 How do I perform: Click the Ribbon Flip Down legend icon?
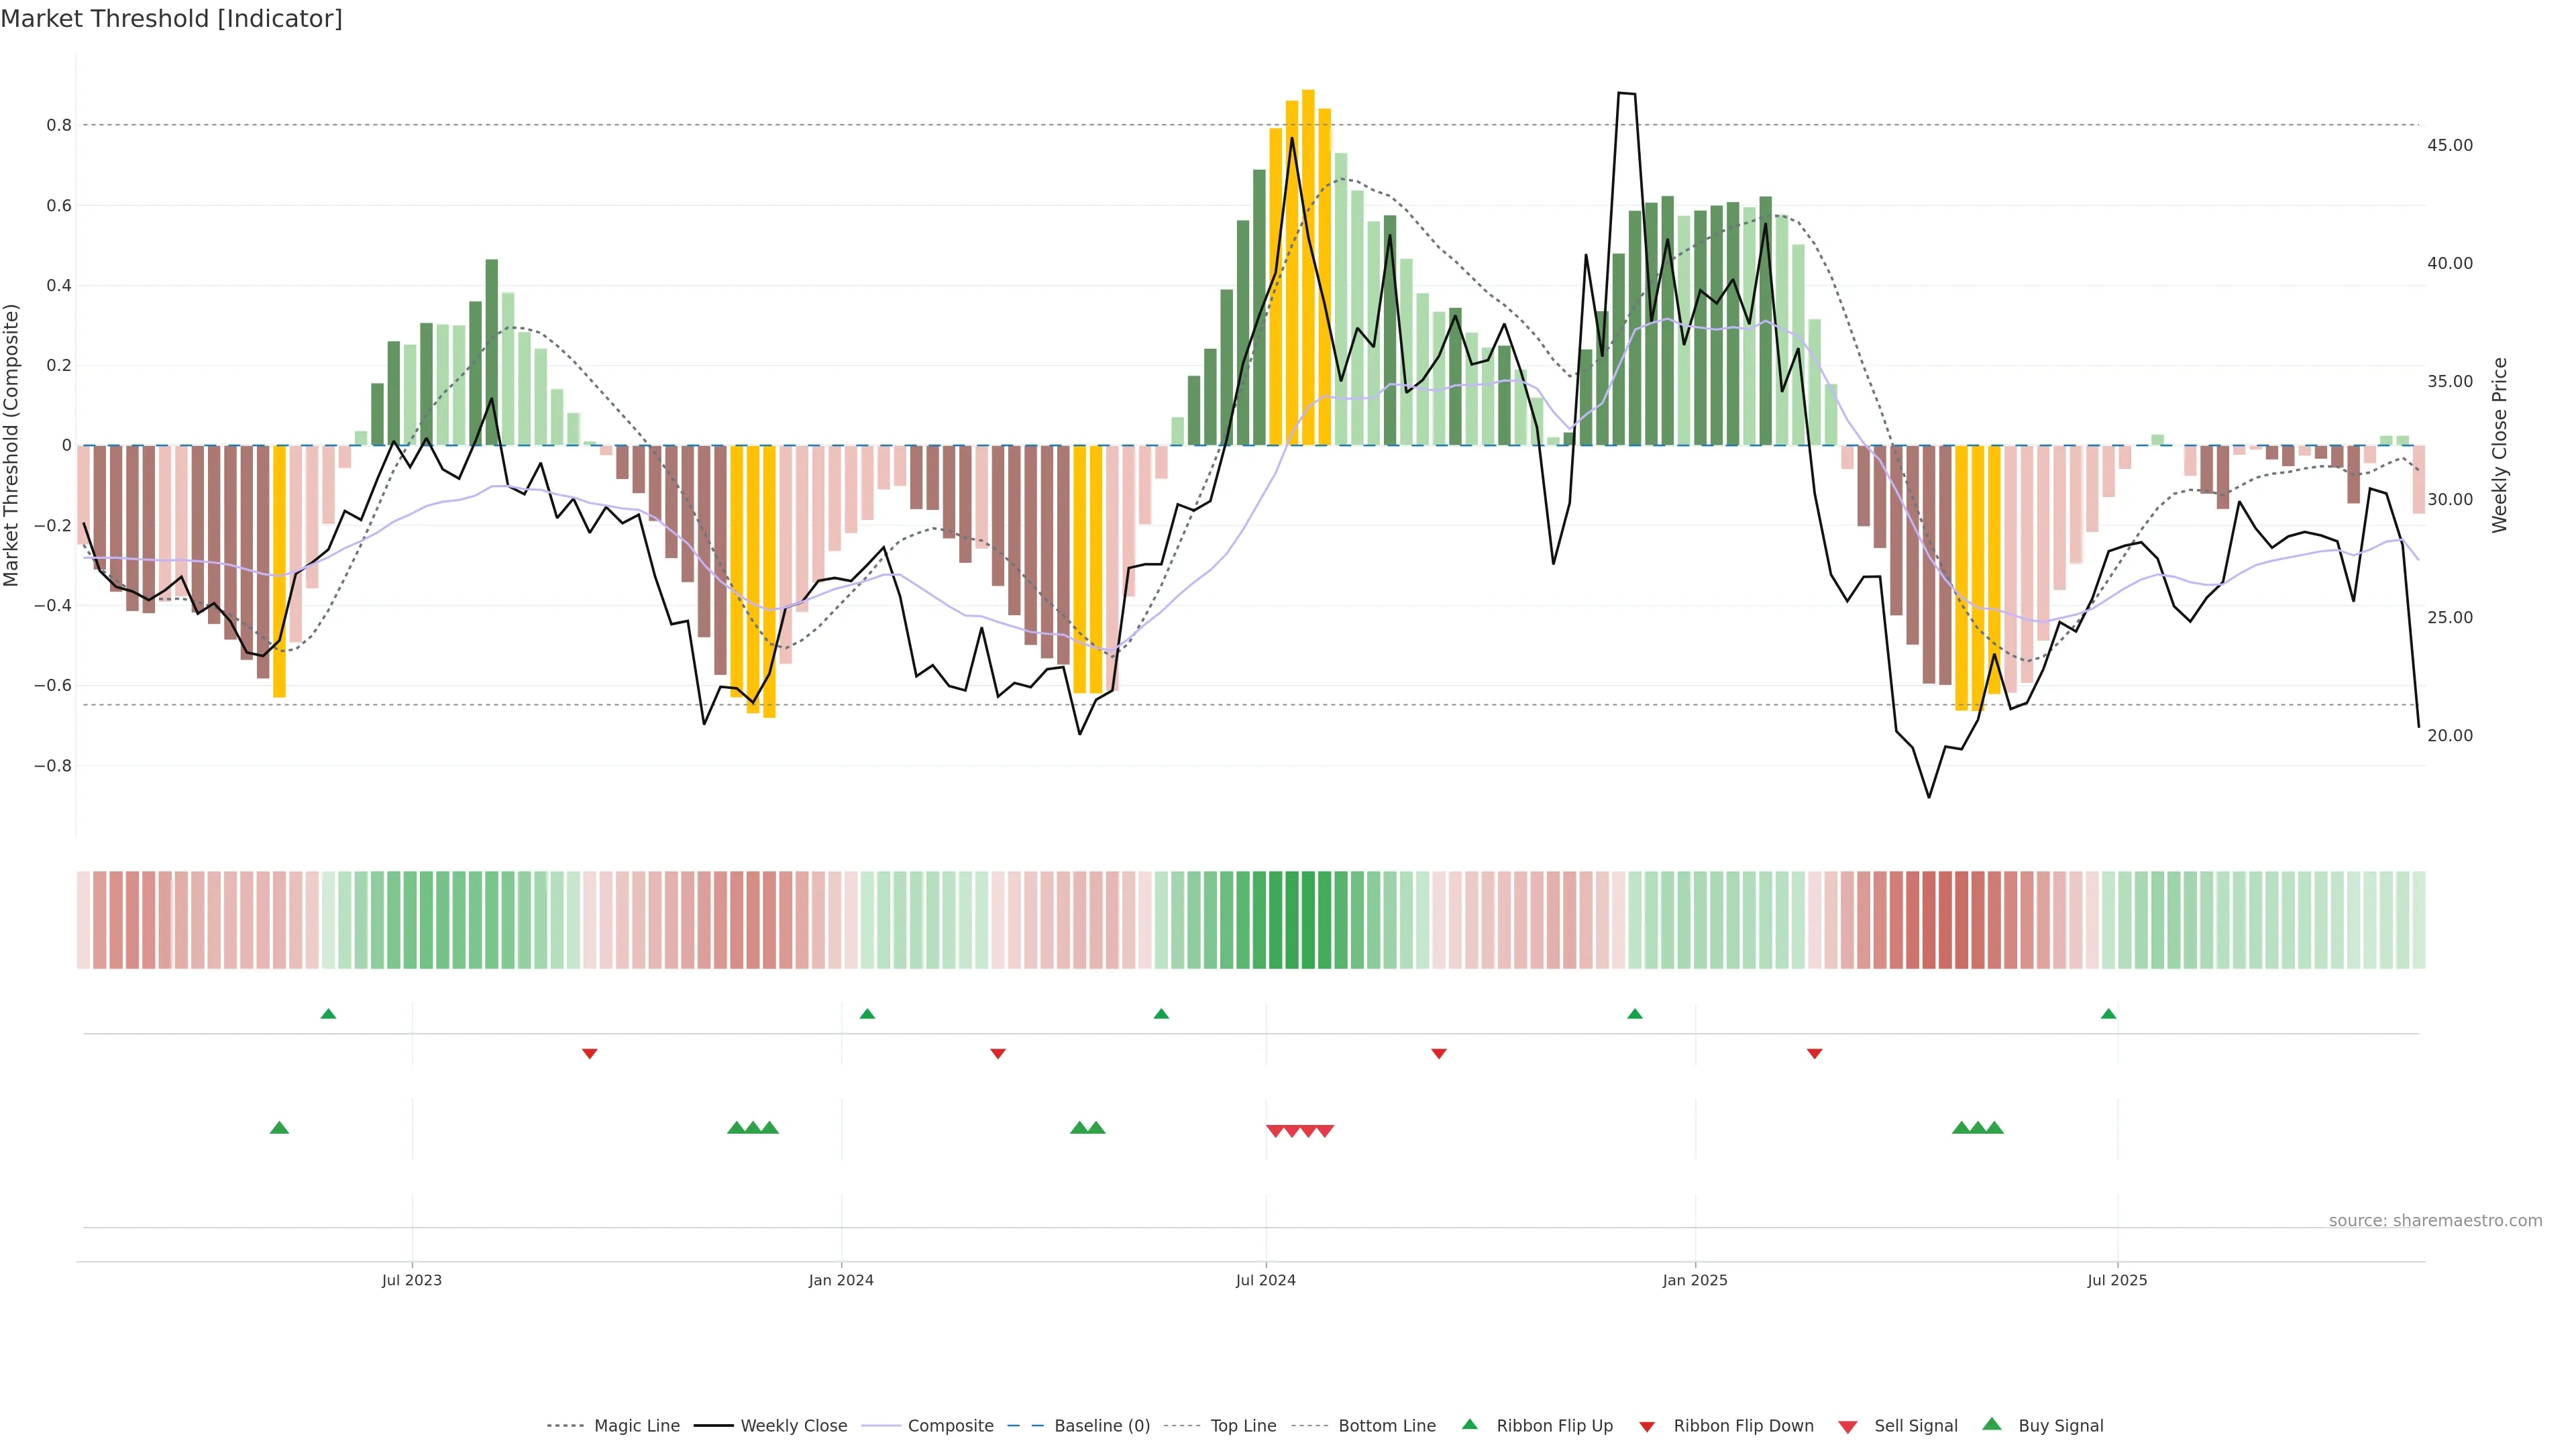[1647, 1426]
